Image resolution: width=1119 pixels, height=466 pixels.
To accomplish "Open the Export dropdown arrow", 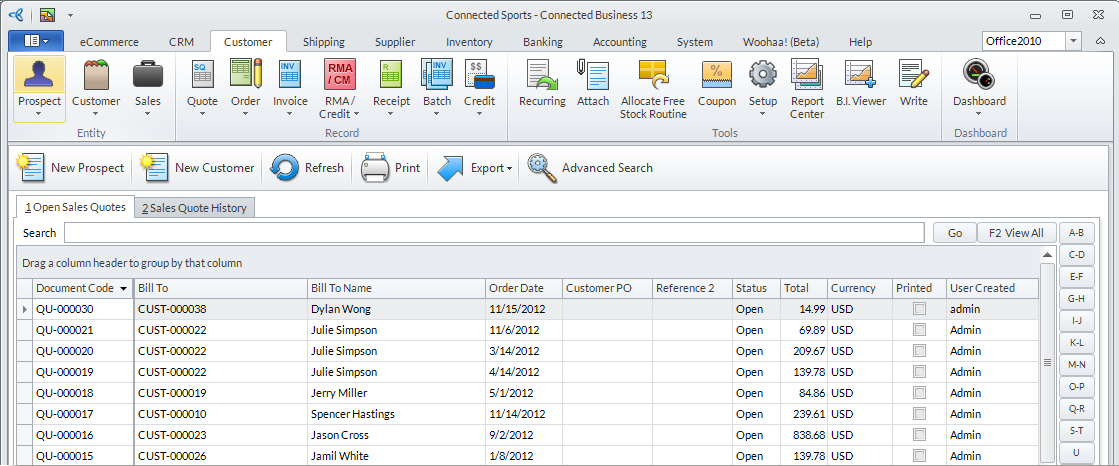I will pyautogui.click(x=509, y=169).
